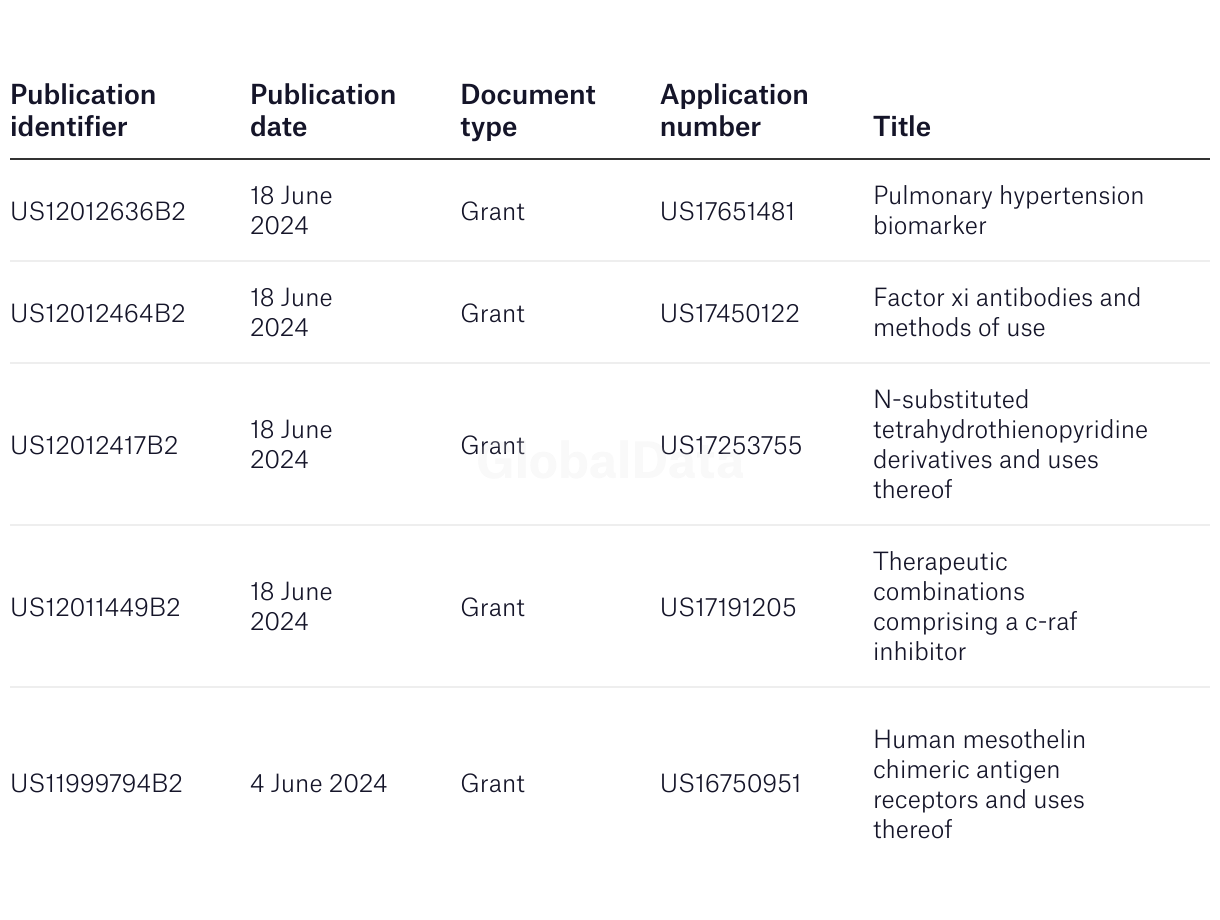This screenshot has width=1220, height=920.
Task: Click the Publication identifier column header
Action: [x=83, y=110]
